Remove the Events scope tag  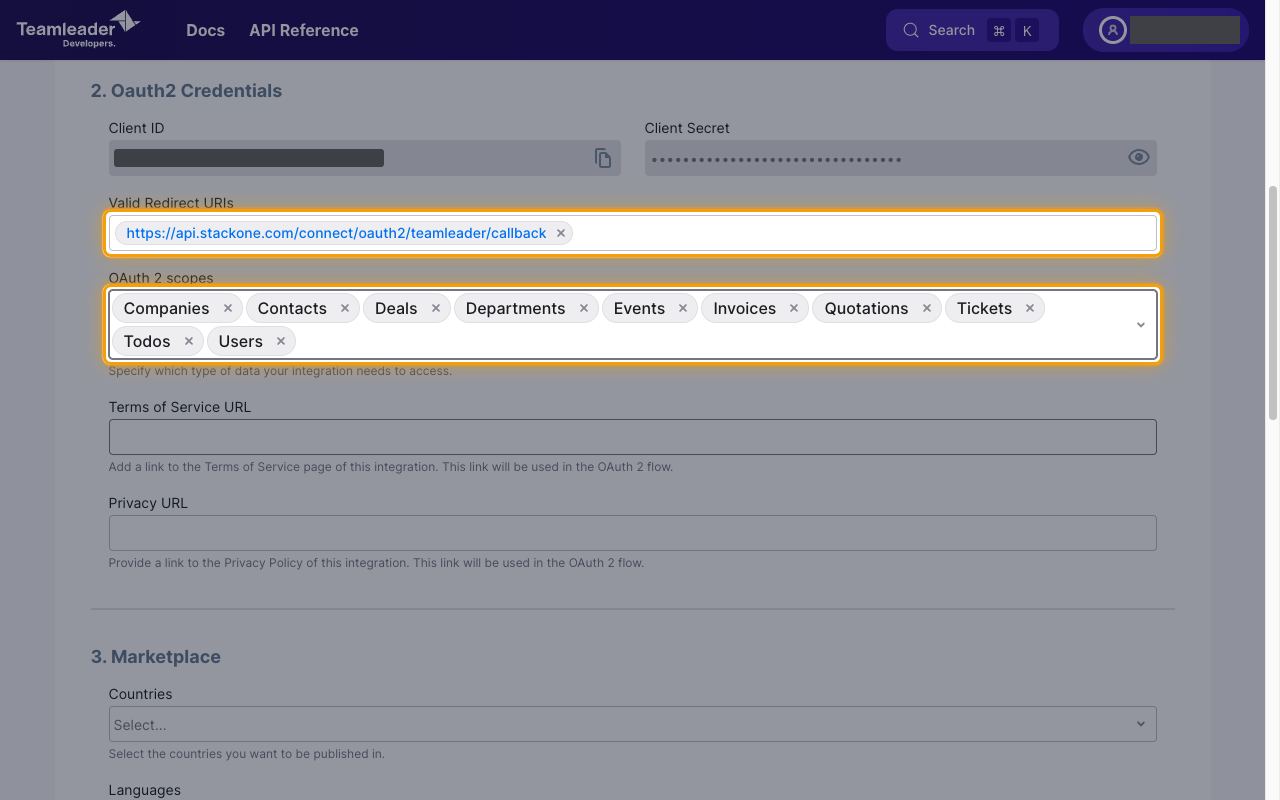683,308
